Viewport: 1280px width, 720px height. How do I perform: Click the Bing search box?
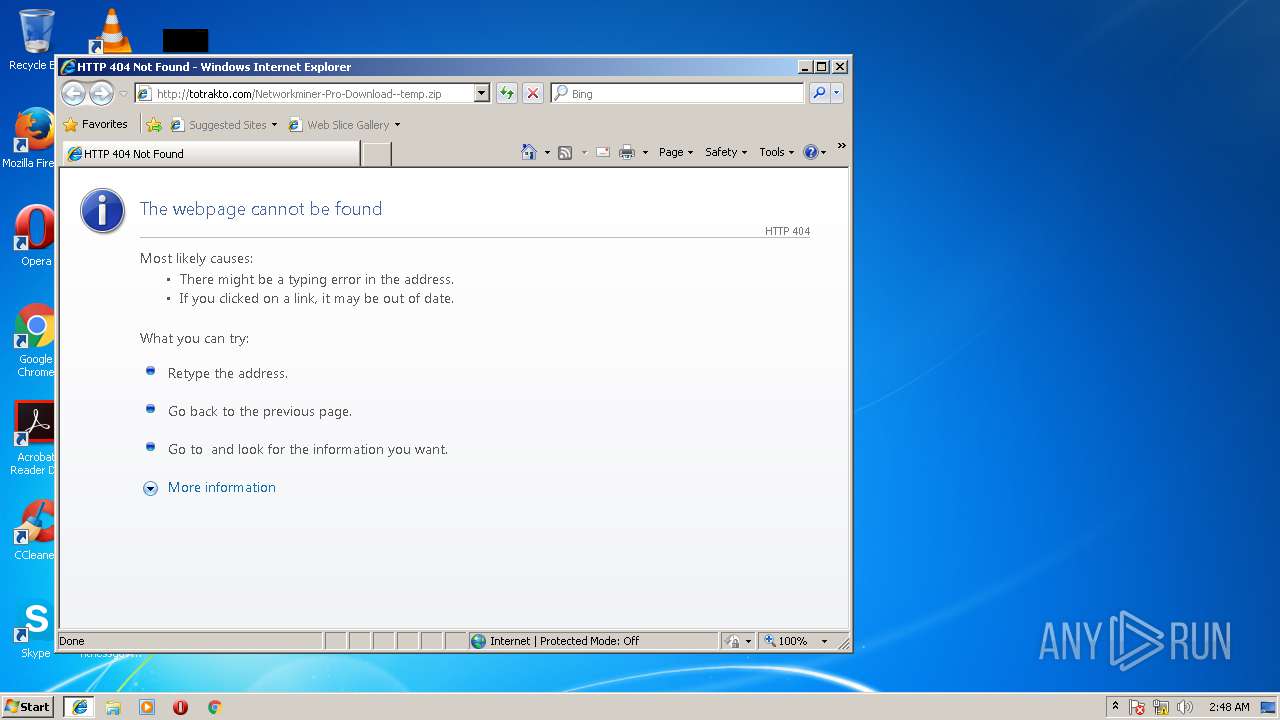coord(677,94)
